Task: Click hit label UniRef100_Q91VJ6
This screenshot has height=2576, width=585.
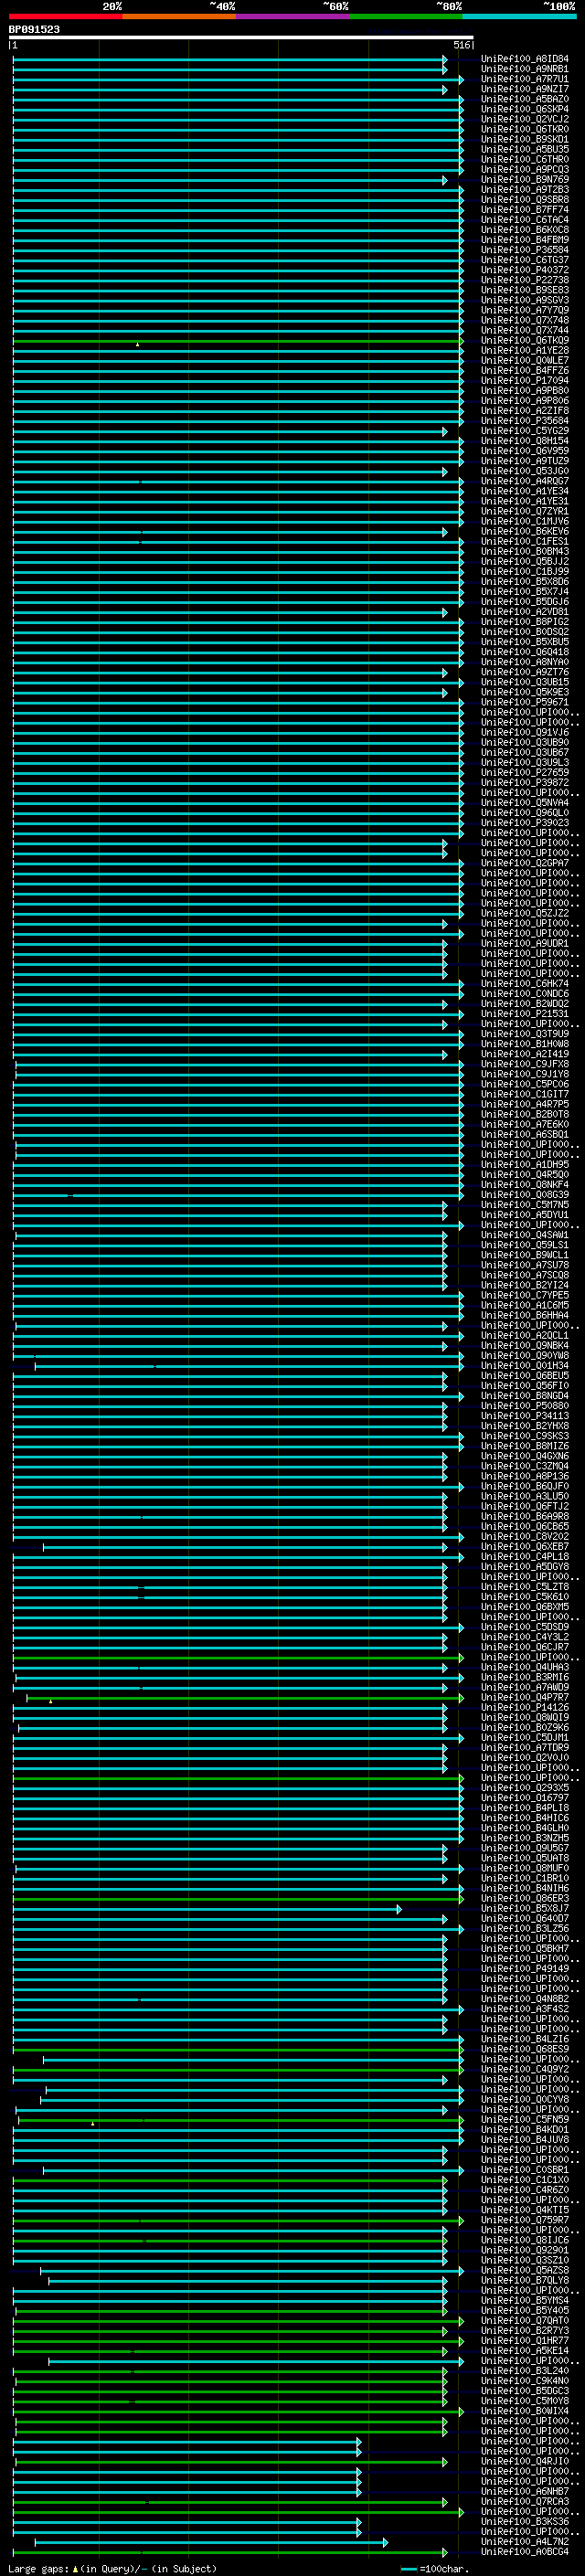Action: click(524, 732)
